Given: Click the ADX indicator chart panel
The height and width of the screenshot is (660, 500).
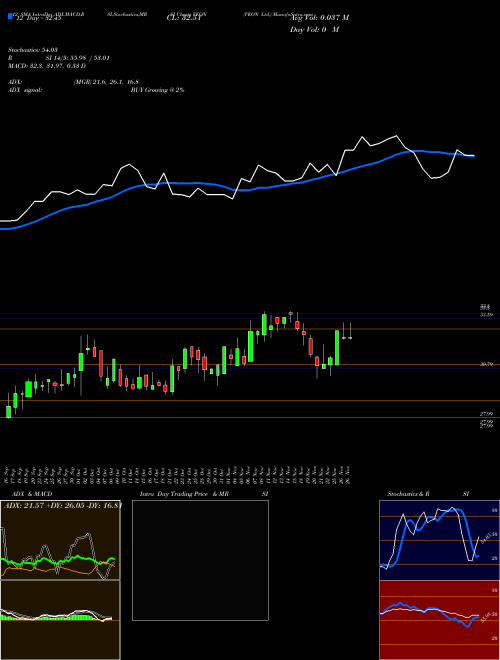Looking at the screenshot, I should pos(60,540).
